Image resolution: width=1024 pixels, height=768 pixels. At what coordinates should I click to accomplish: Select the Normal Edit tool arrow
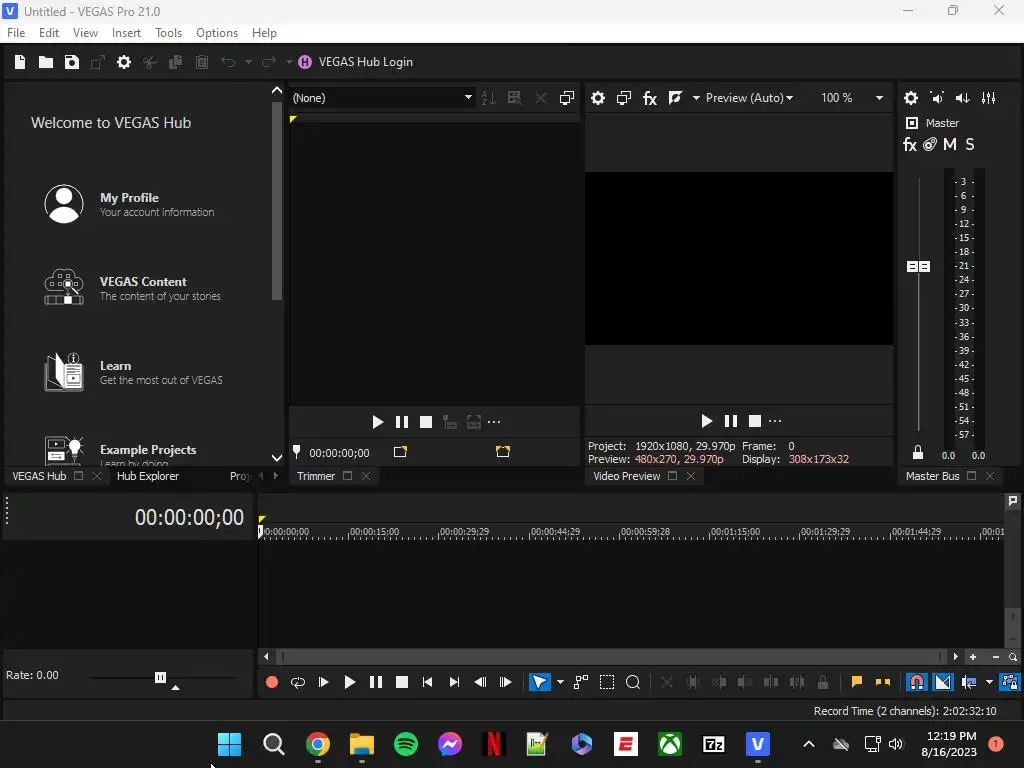pyautogui.click(x=539, y=682)
